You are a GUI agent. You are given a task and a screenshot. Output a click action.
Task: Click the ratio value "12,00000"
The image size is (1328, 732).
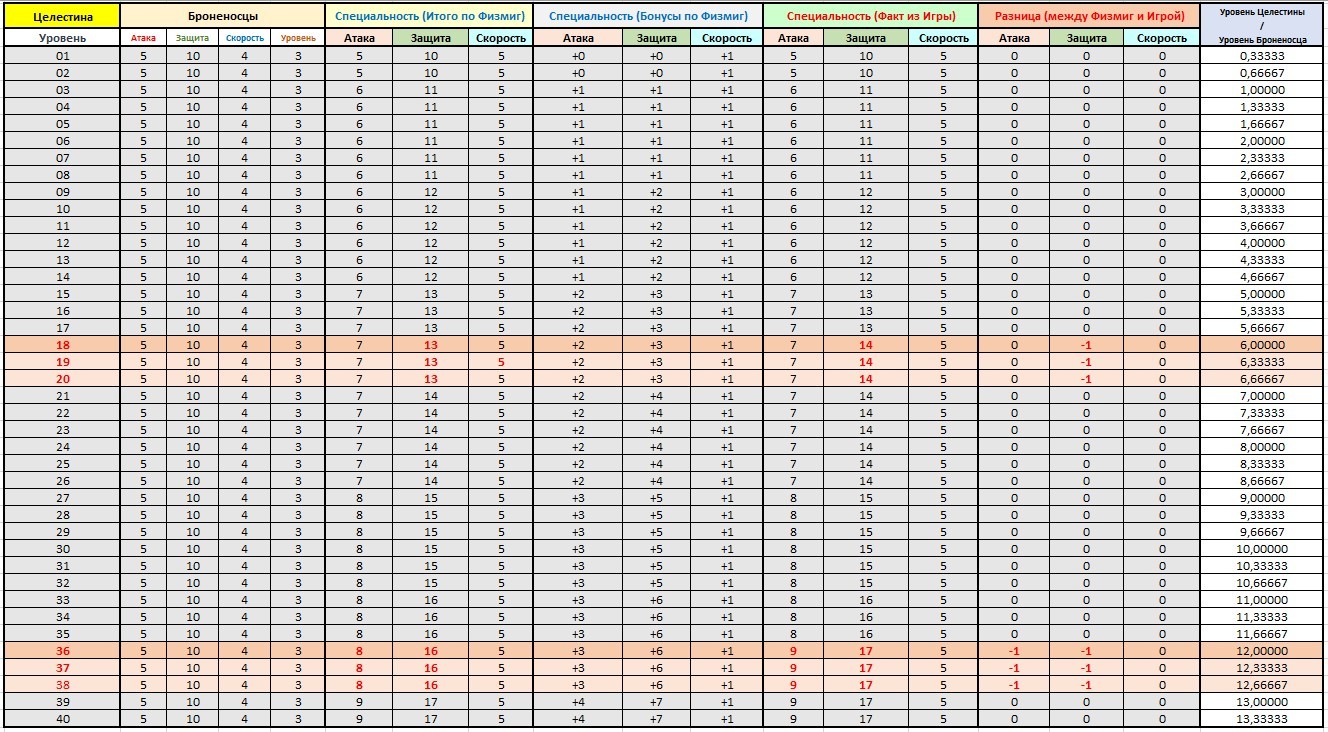(1262, 651)
